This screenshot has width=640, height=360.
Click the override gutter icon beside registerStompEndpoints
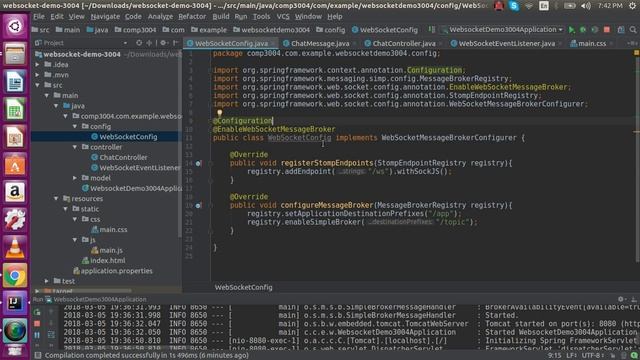tap(198, 163)
